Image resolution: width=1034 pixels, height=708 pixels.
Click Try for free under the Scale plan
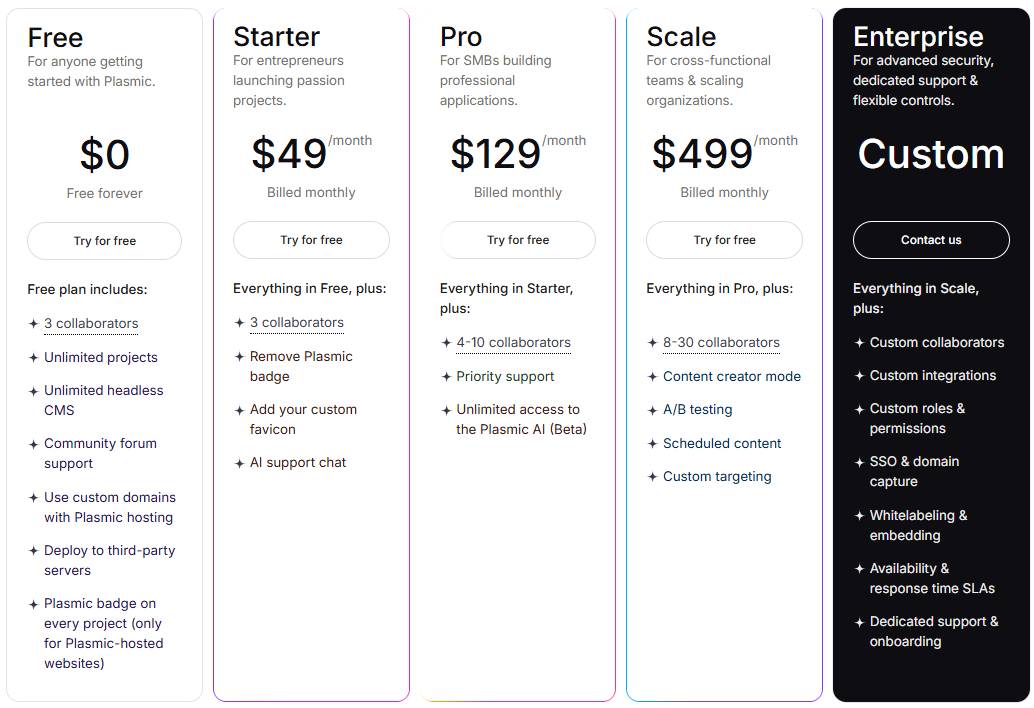coord(724,240)
